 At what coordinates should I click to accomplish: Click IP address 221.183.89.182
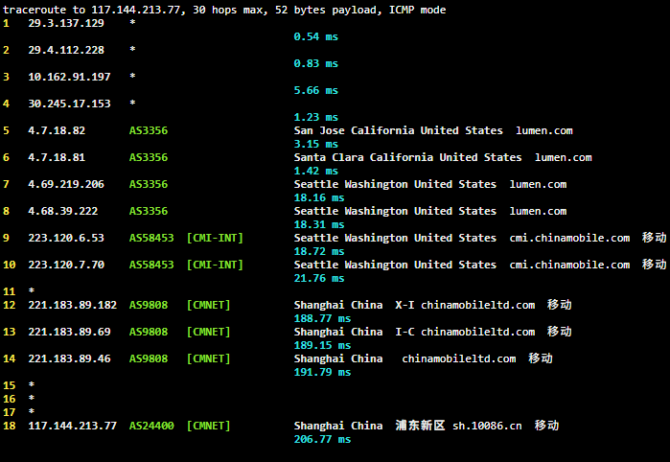(72, 305)
